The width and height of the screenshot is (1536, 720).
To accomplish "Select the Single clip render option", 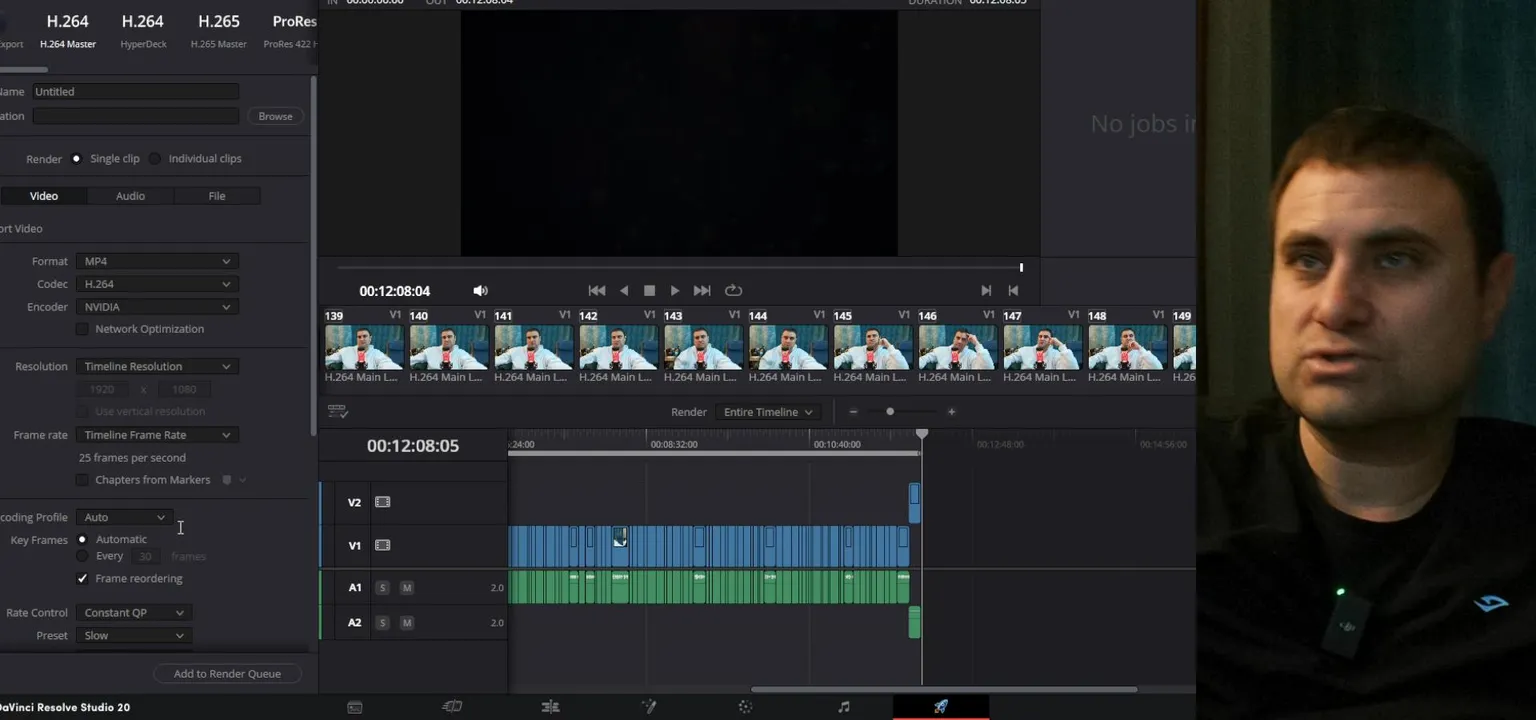I will click(x=76, y=159).
